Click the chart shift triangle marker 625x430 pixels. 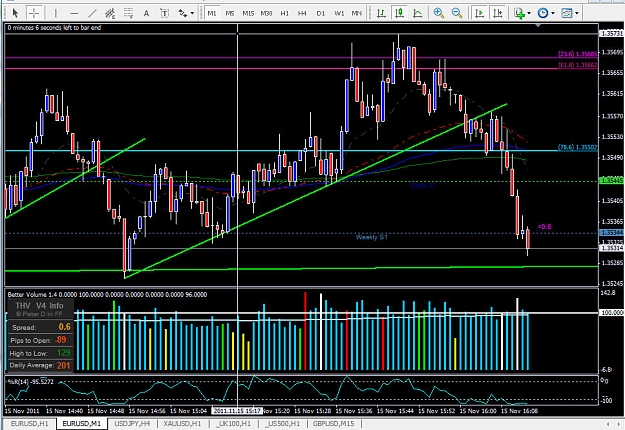pyautogui.click(x=538, y=26)
